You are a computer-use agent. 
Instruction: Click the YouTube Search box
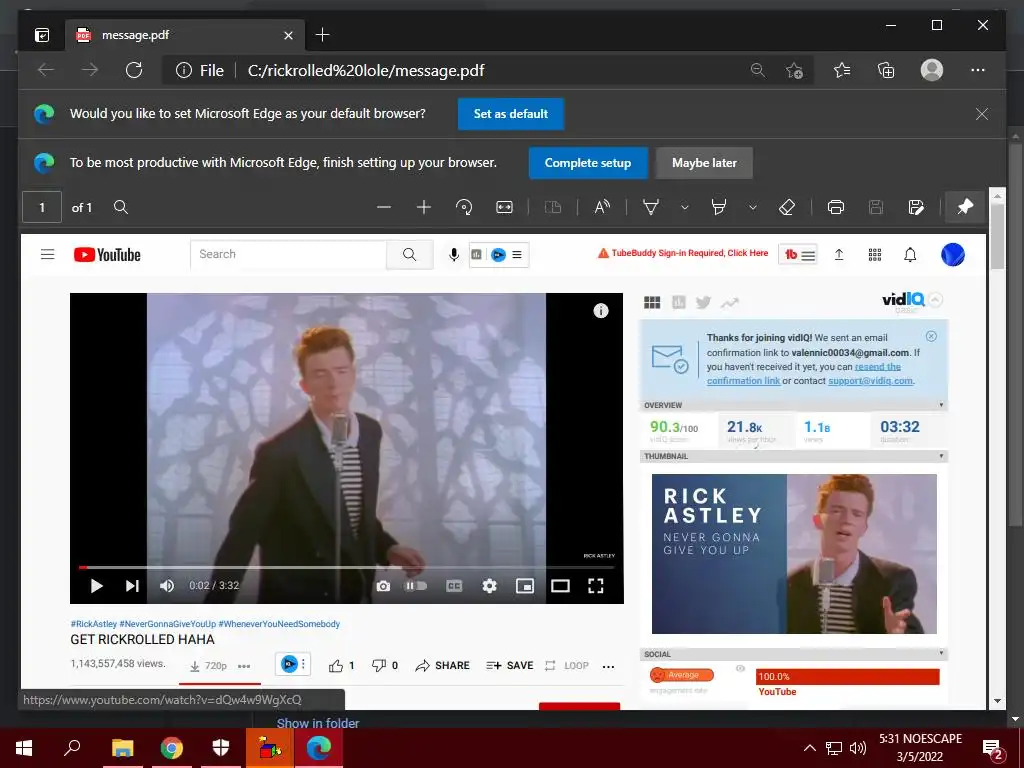click(289, 254)
